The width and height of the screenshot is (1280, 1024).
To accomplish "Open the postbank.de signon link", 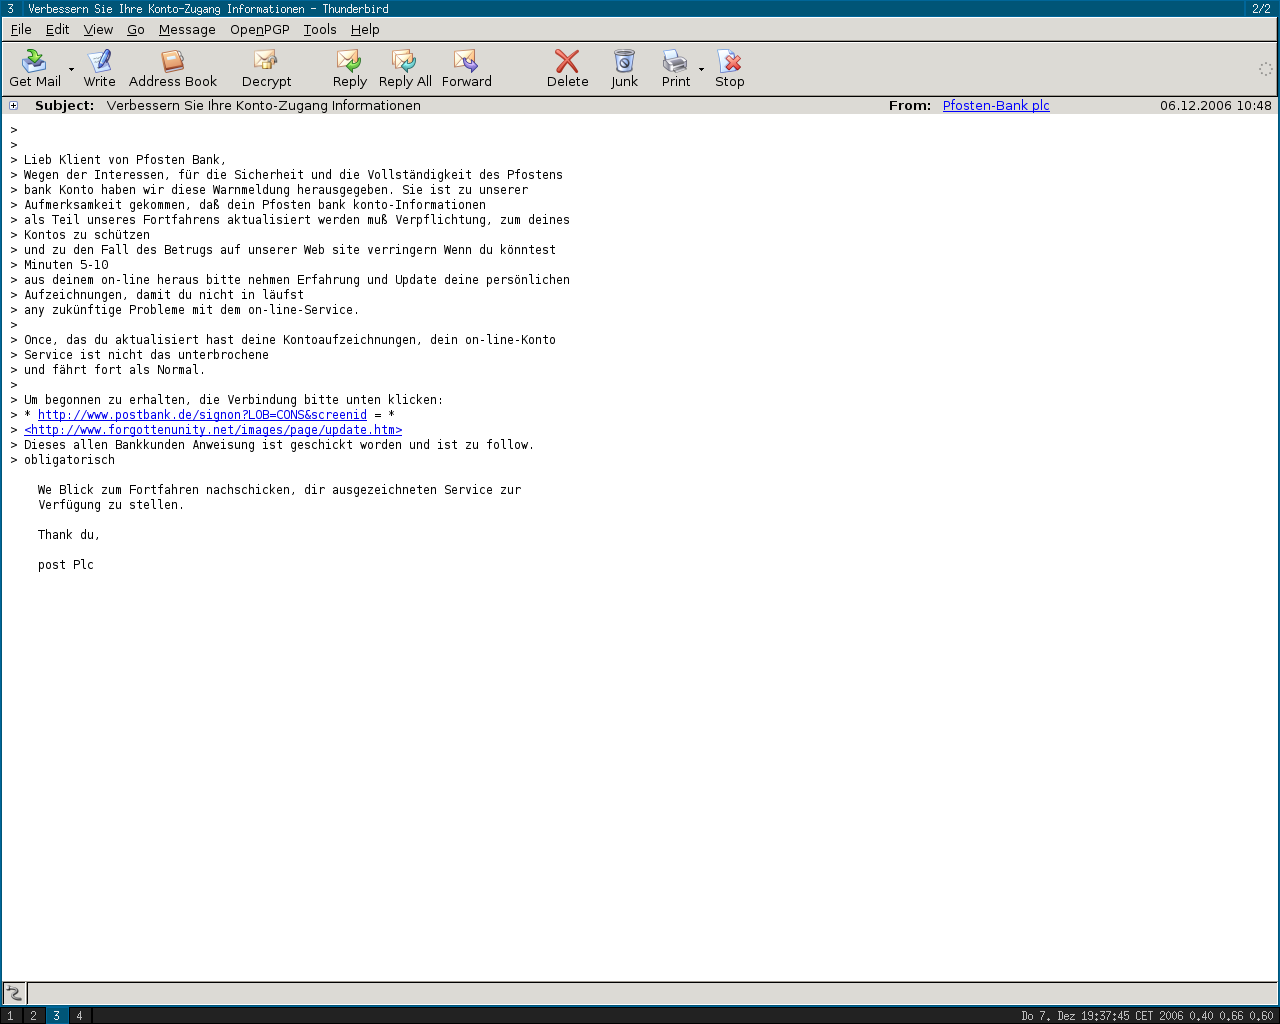I will pos(202,415).
